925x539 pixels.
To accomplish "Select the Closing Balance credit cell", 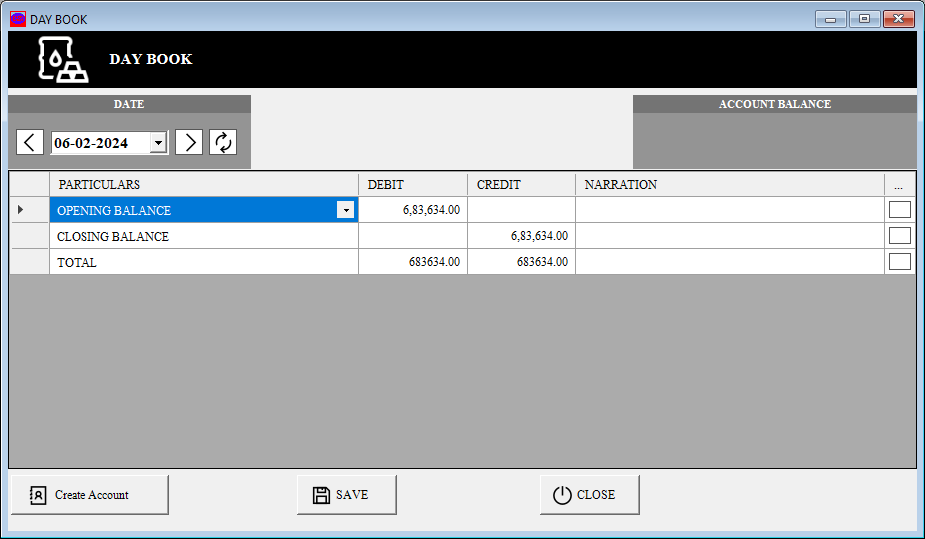I will (521, 236).
